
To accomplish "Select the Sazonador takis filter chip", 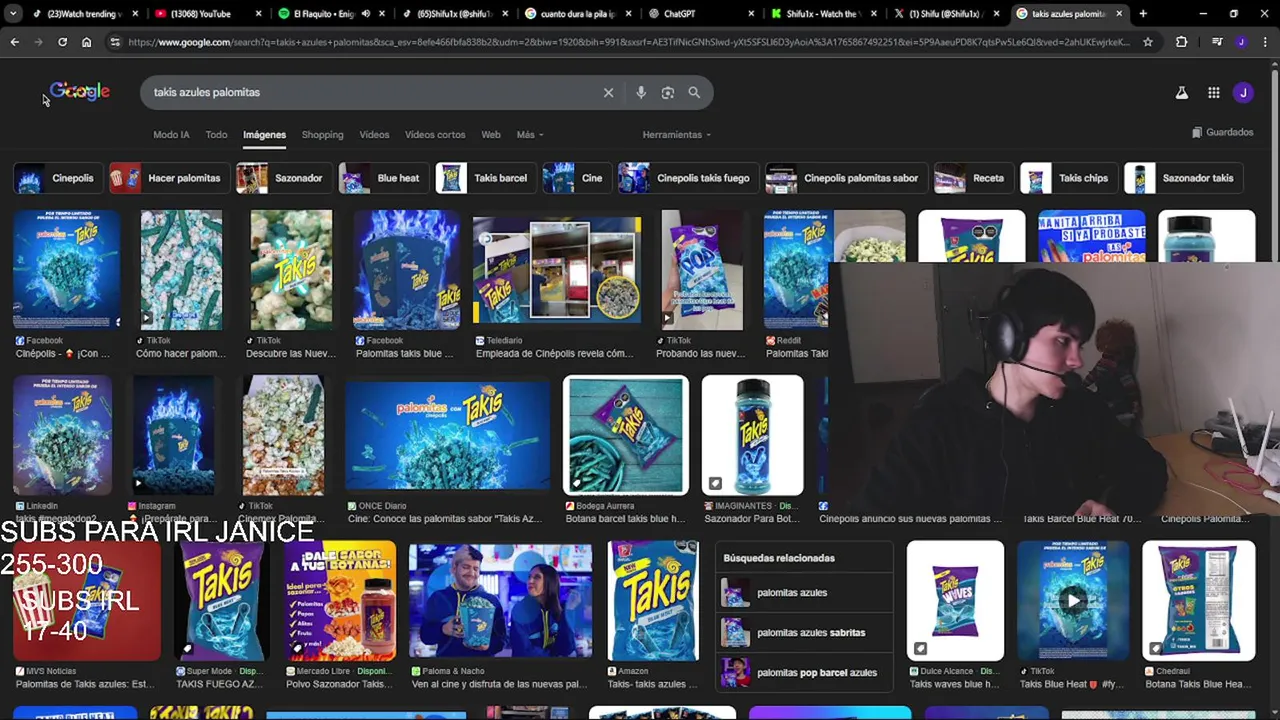I will click(1182, 178).
